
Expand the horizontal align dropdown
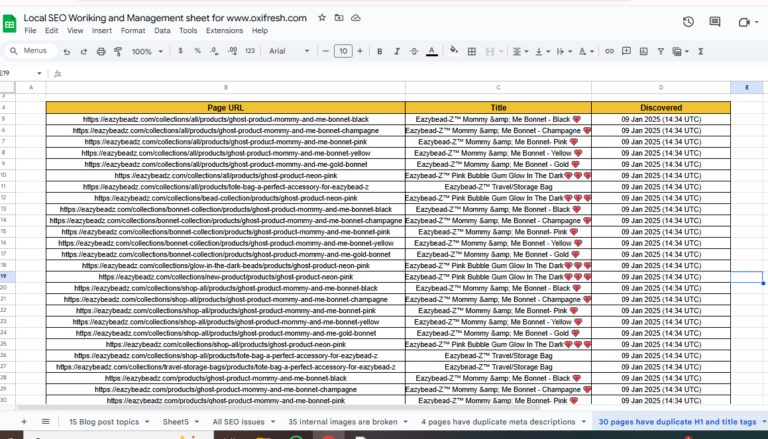click(527, 51)
